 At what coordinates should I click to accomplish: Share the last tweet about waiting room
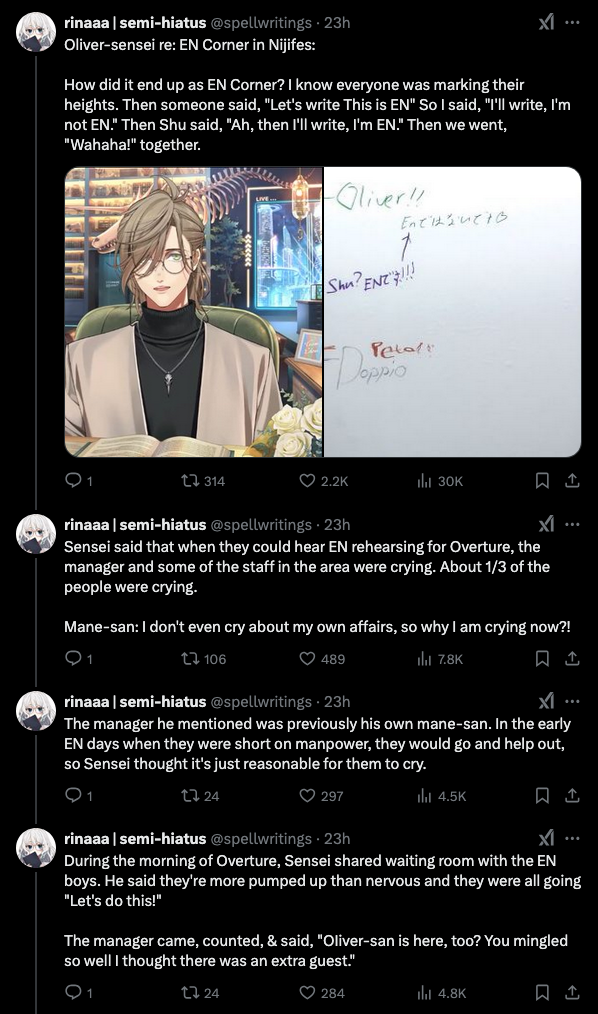[572, 993]
